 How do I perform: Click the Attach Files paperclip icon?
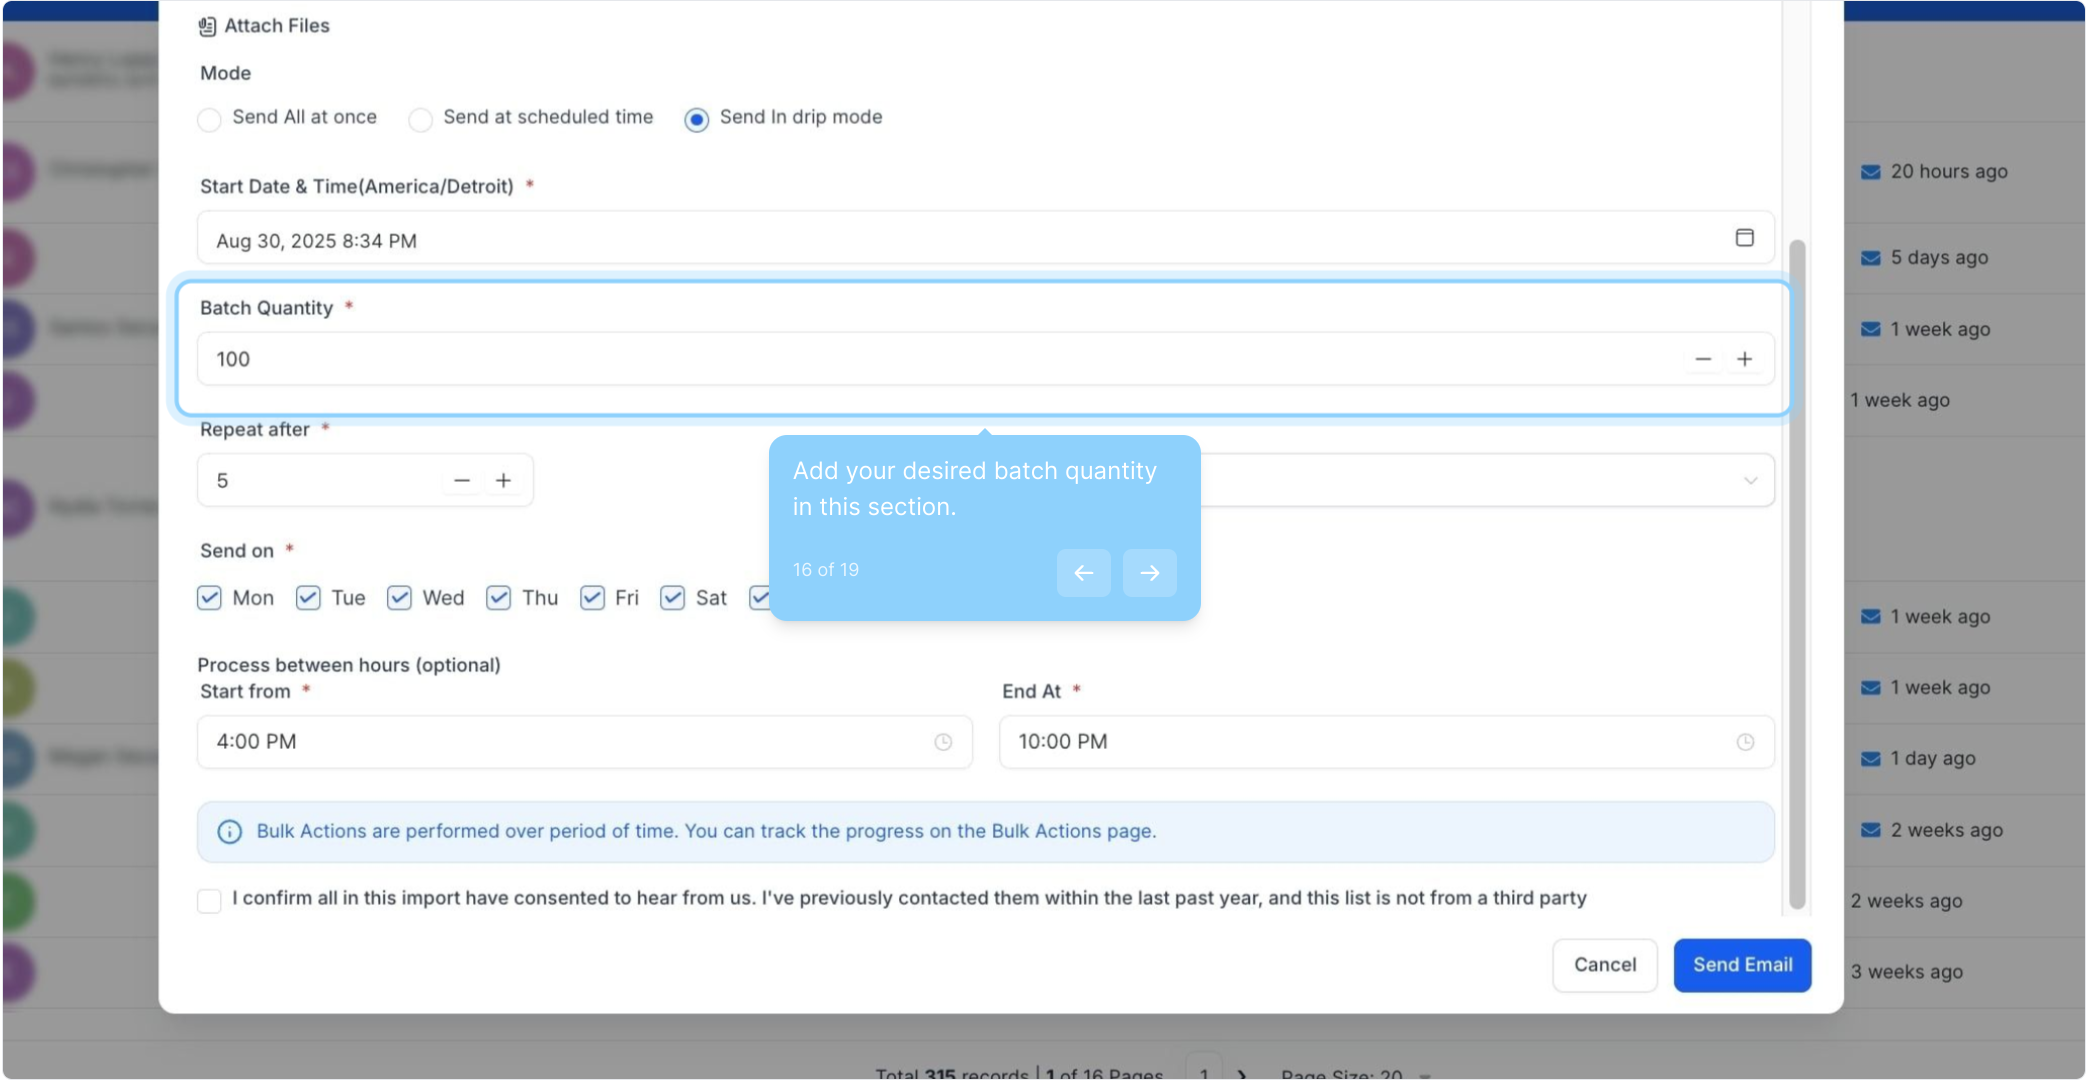tap(207, 26)
